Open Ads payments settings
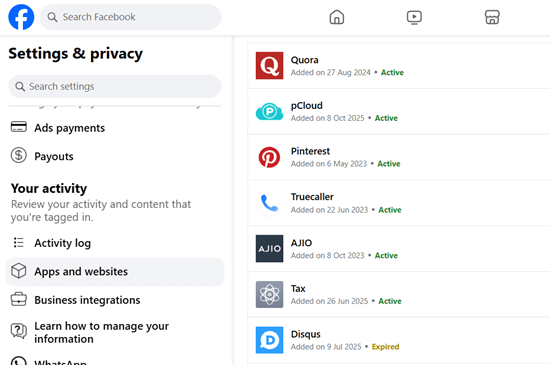 [x=115, y=128]
